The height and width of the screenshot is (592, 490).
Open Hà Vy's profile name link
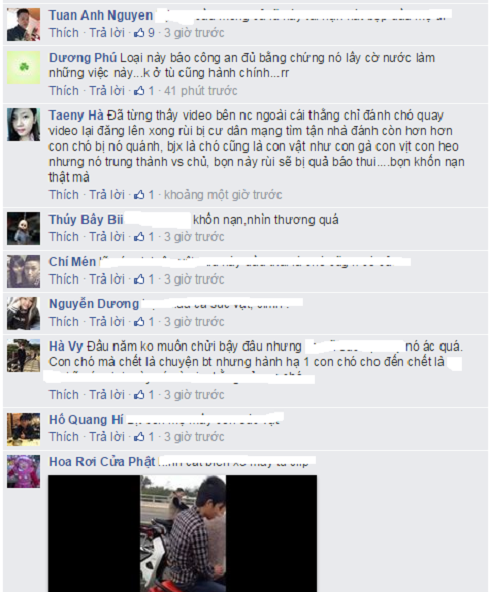pyautogui.click(x=66, y=347)
